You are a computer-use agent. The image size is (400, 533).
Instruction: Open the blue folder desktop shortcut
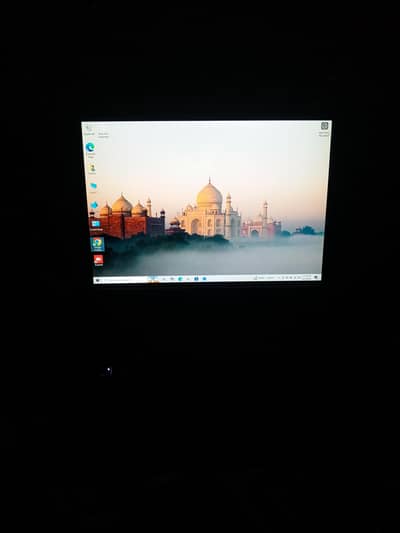[93, 187]
